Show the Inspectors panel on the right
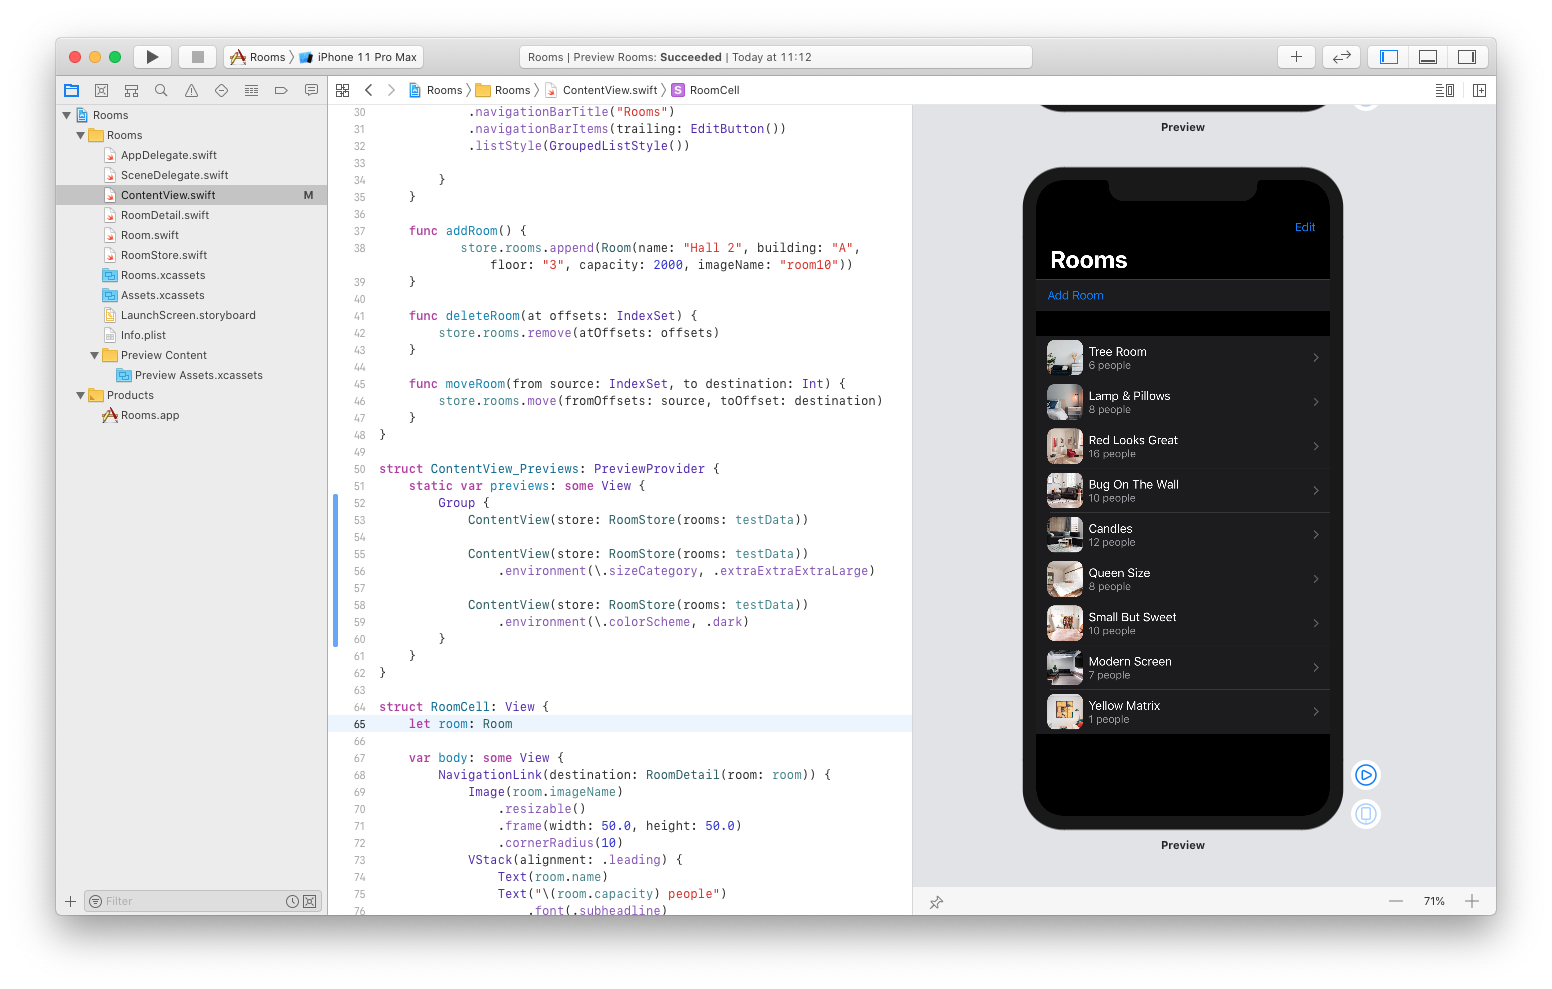Screen dimensions: 1552x989 click(1467, 56)
